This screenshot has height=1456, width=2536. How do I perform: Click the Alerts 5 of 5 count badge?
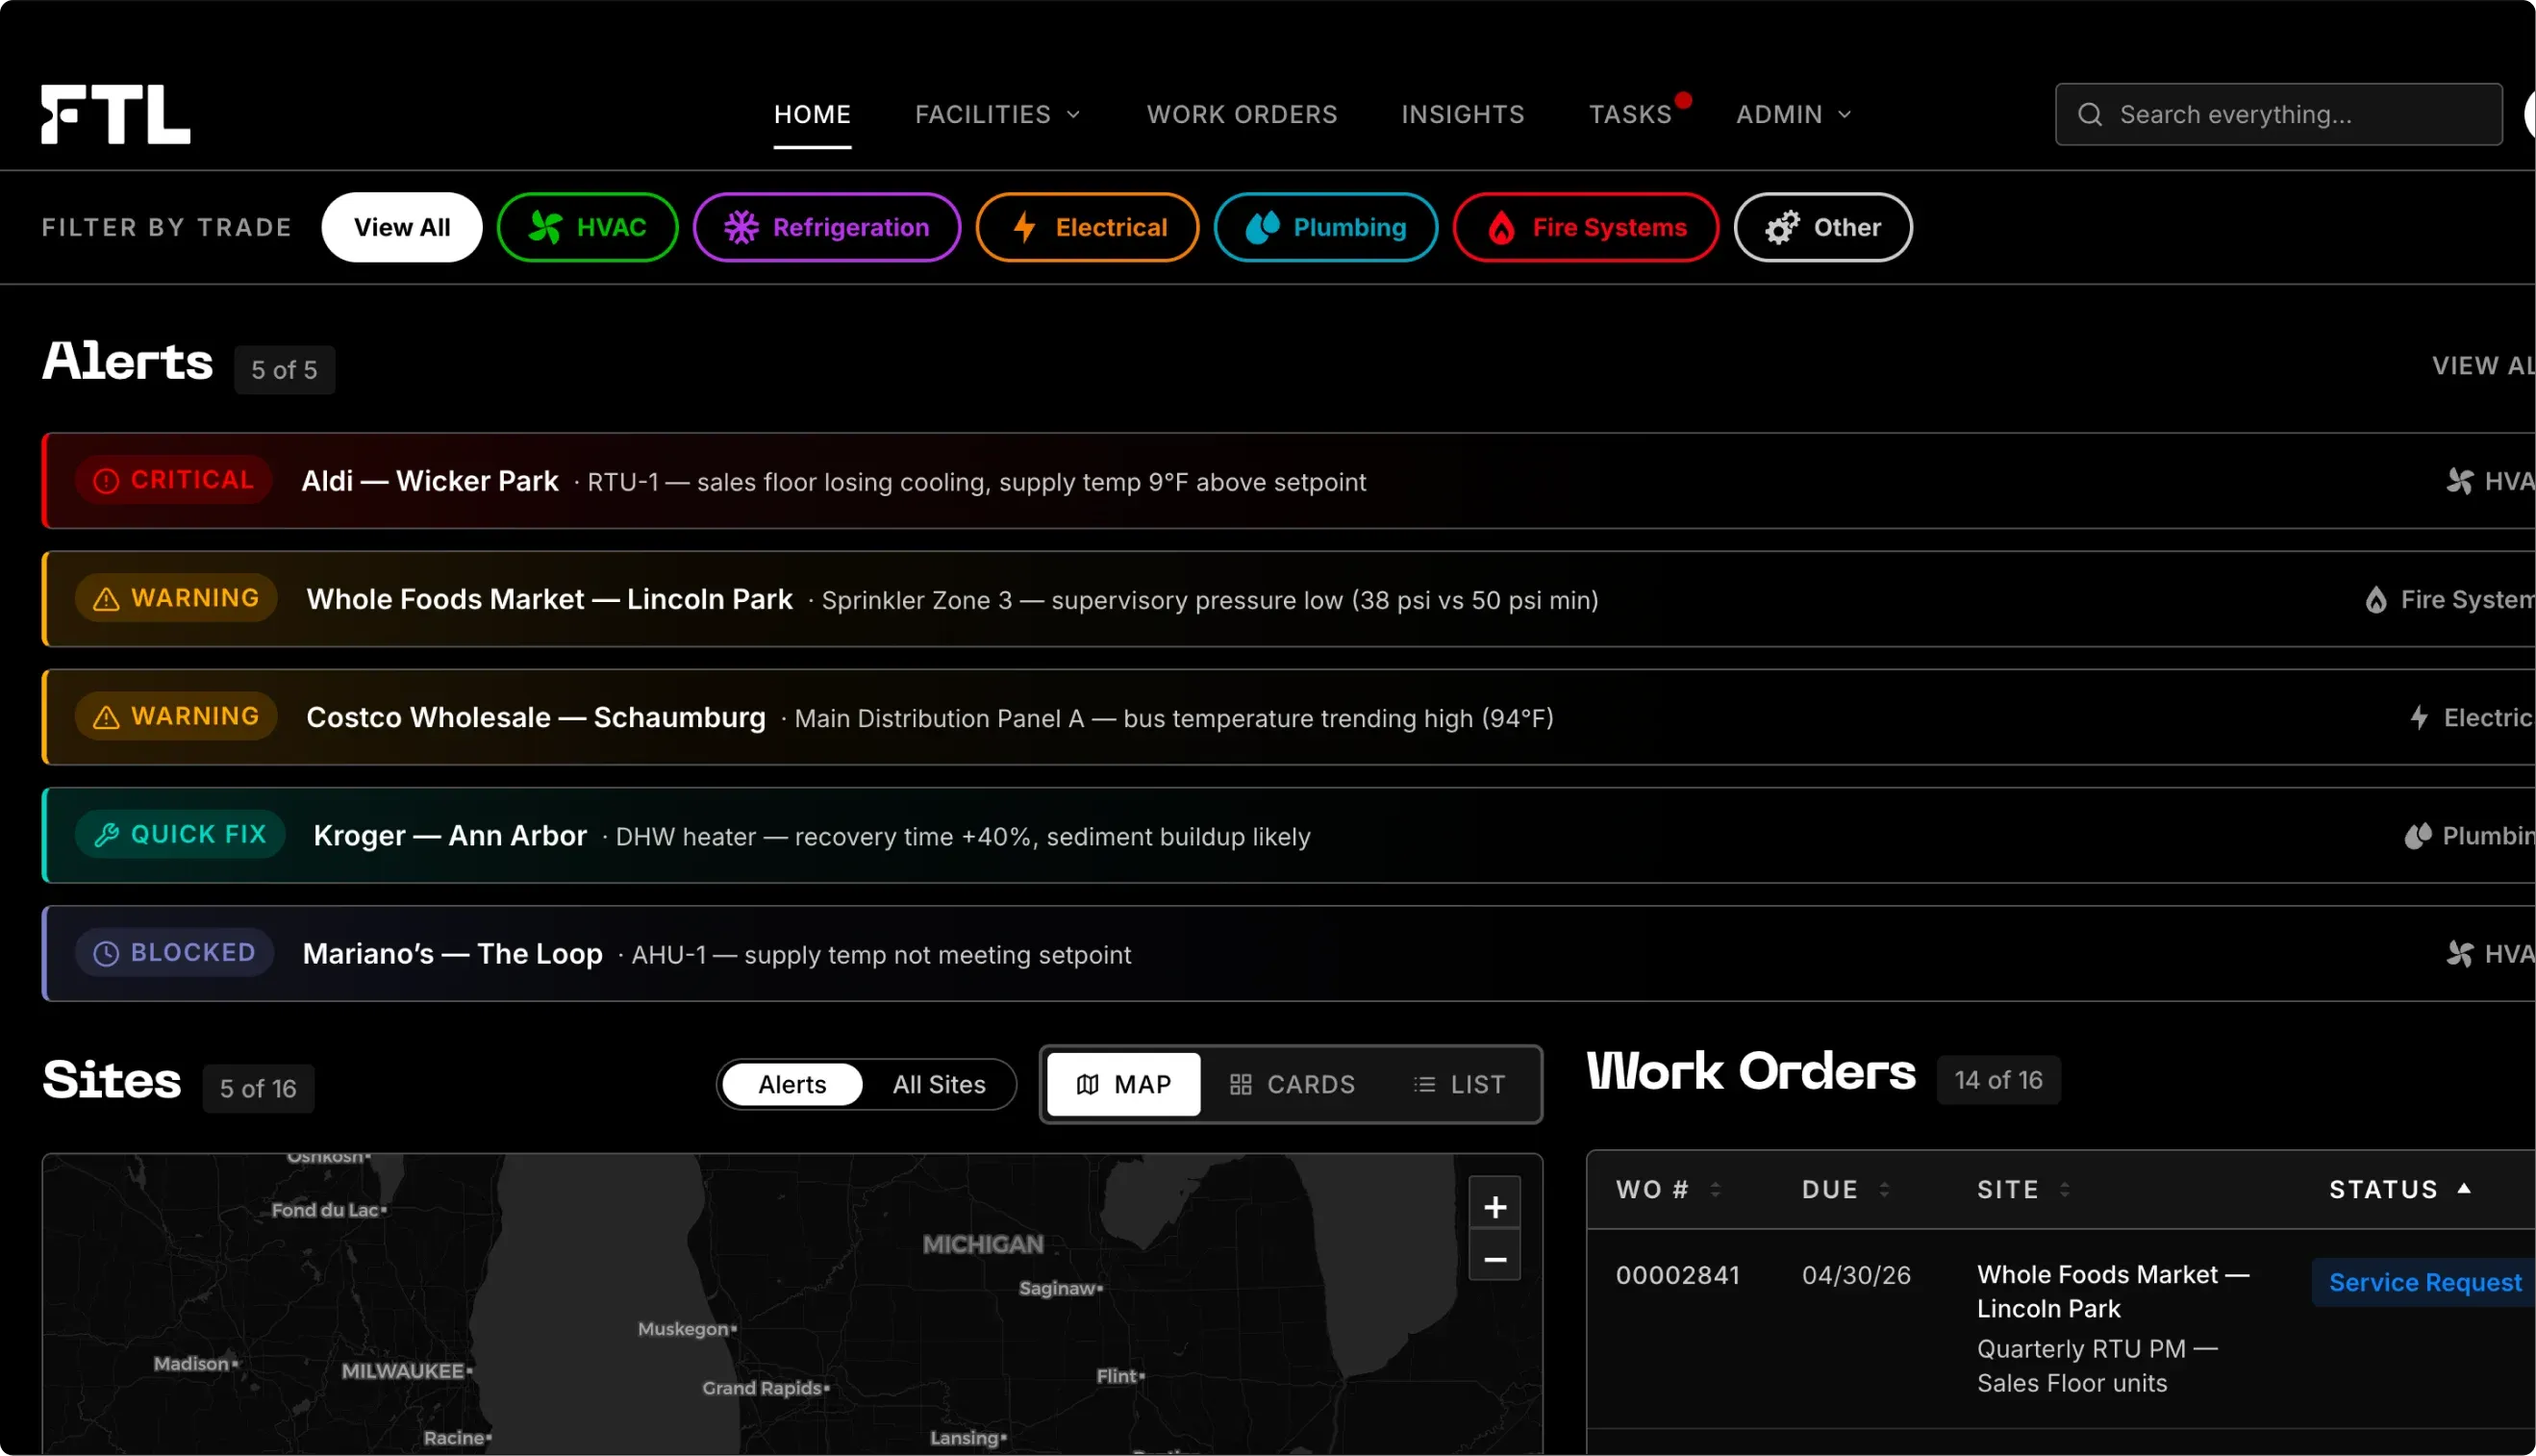click(284, 370)
